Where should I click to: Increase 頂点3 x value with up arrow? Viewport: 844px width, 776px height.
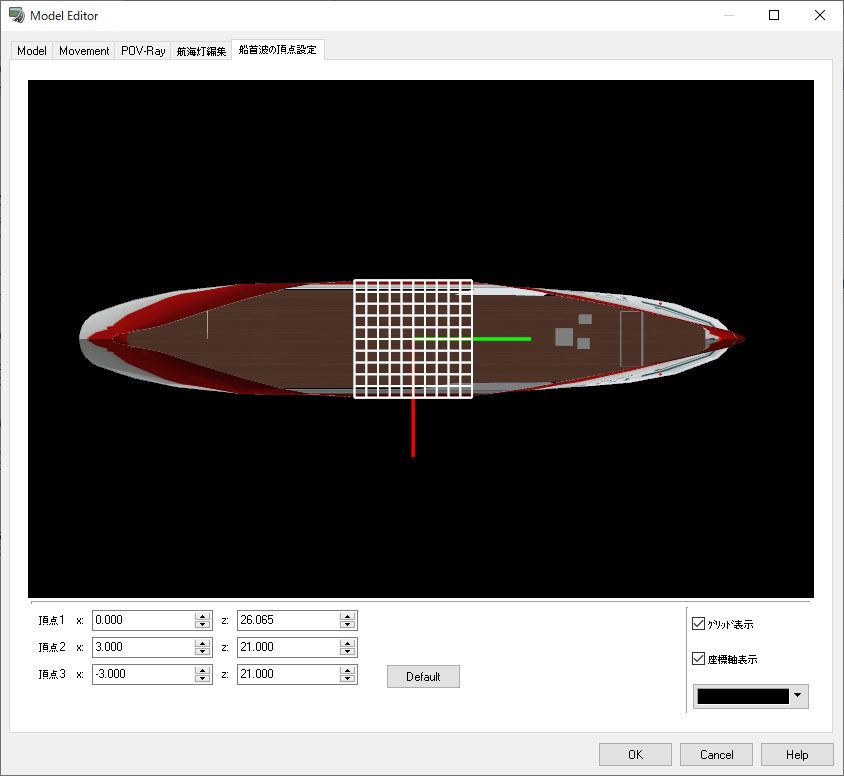tap(202, 670)
